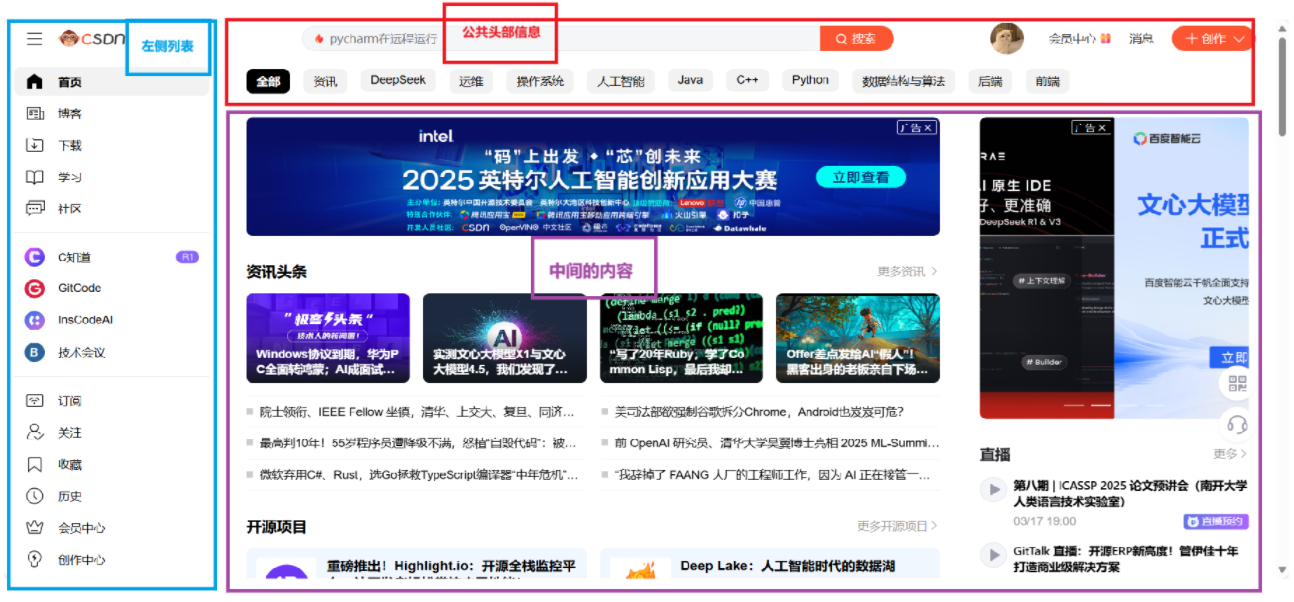Play the 第八期 ICASSP 2025 live stream
Viewport: 1294px width, 602px height.
992,489
